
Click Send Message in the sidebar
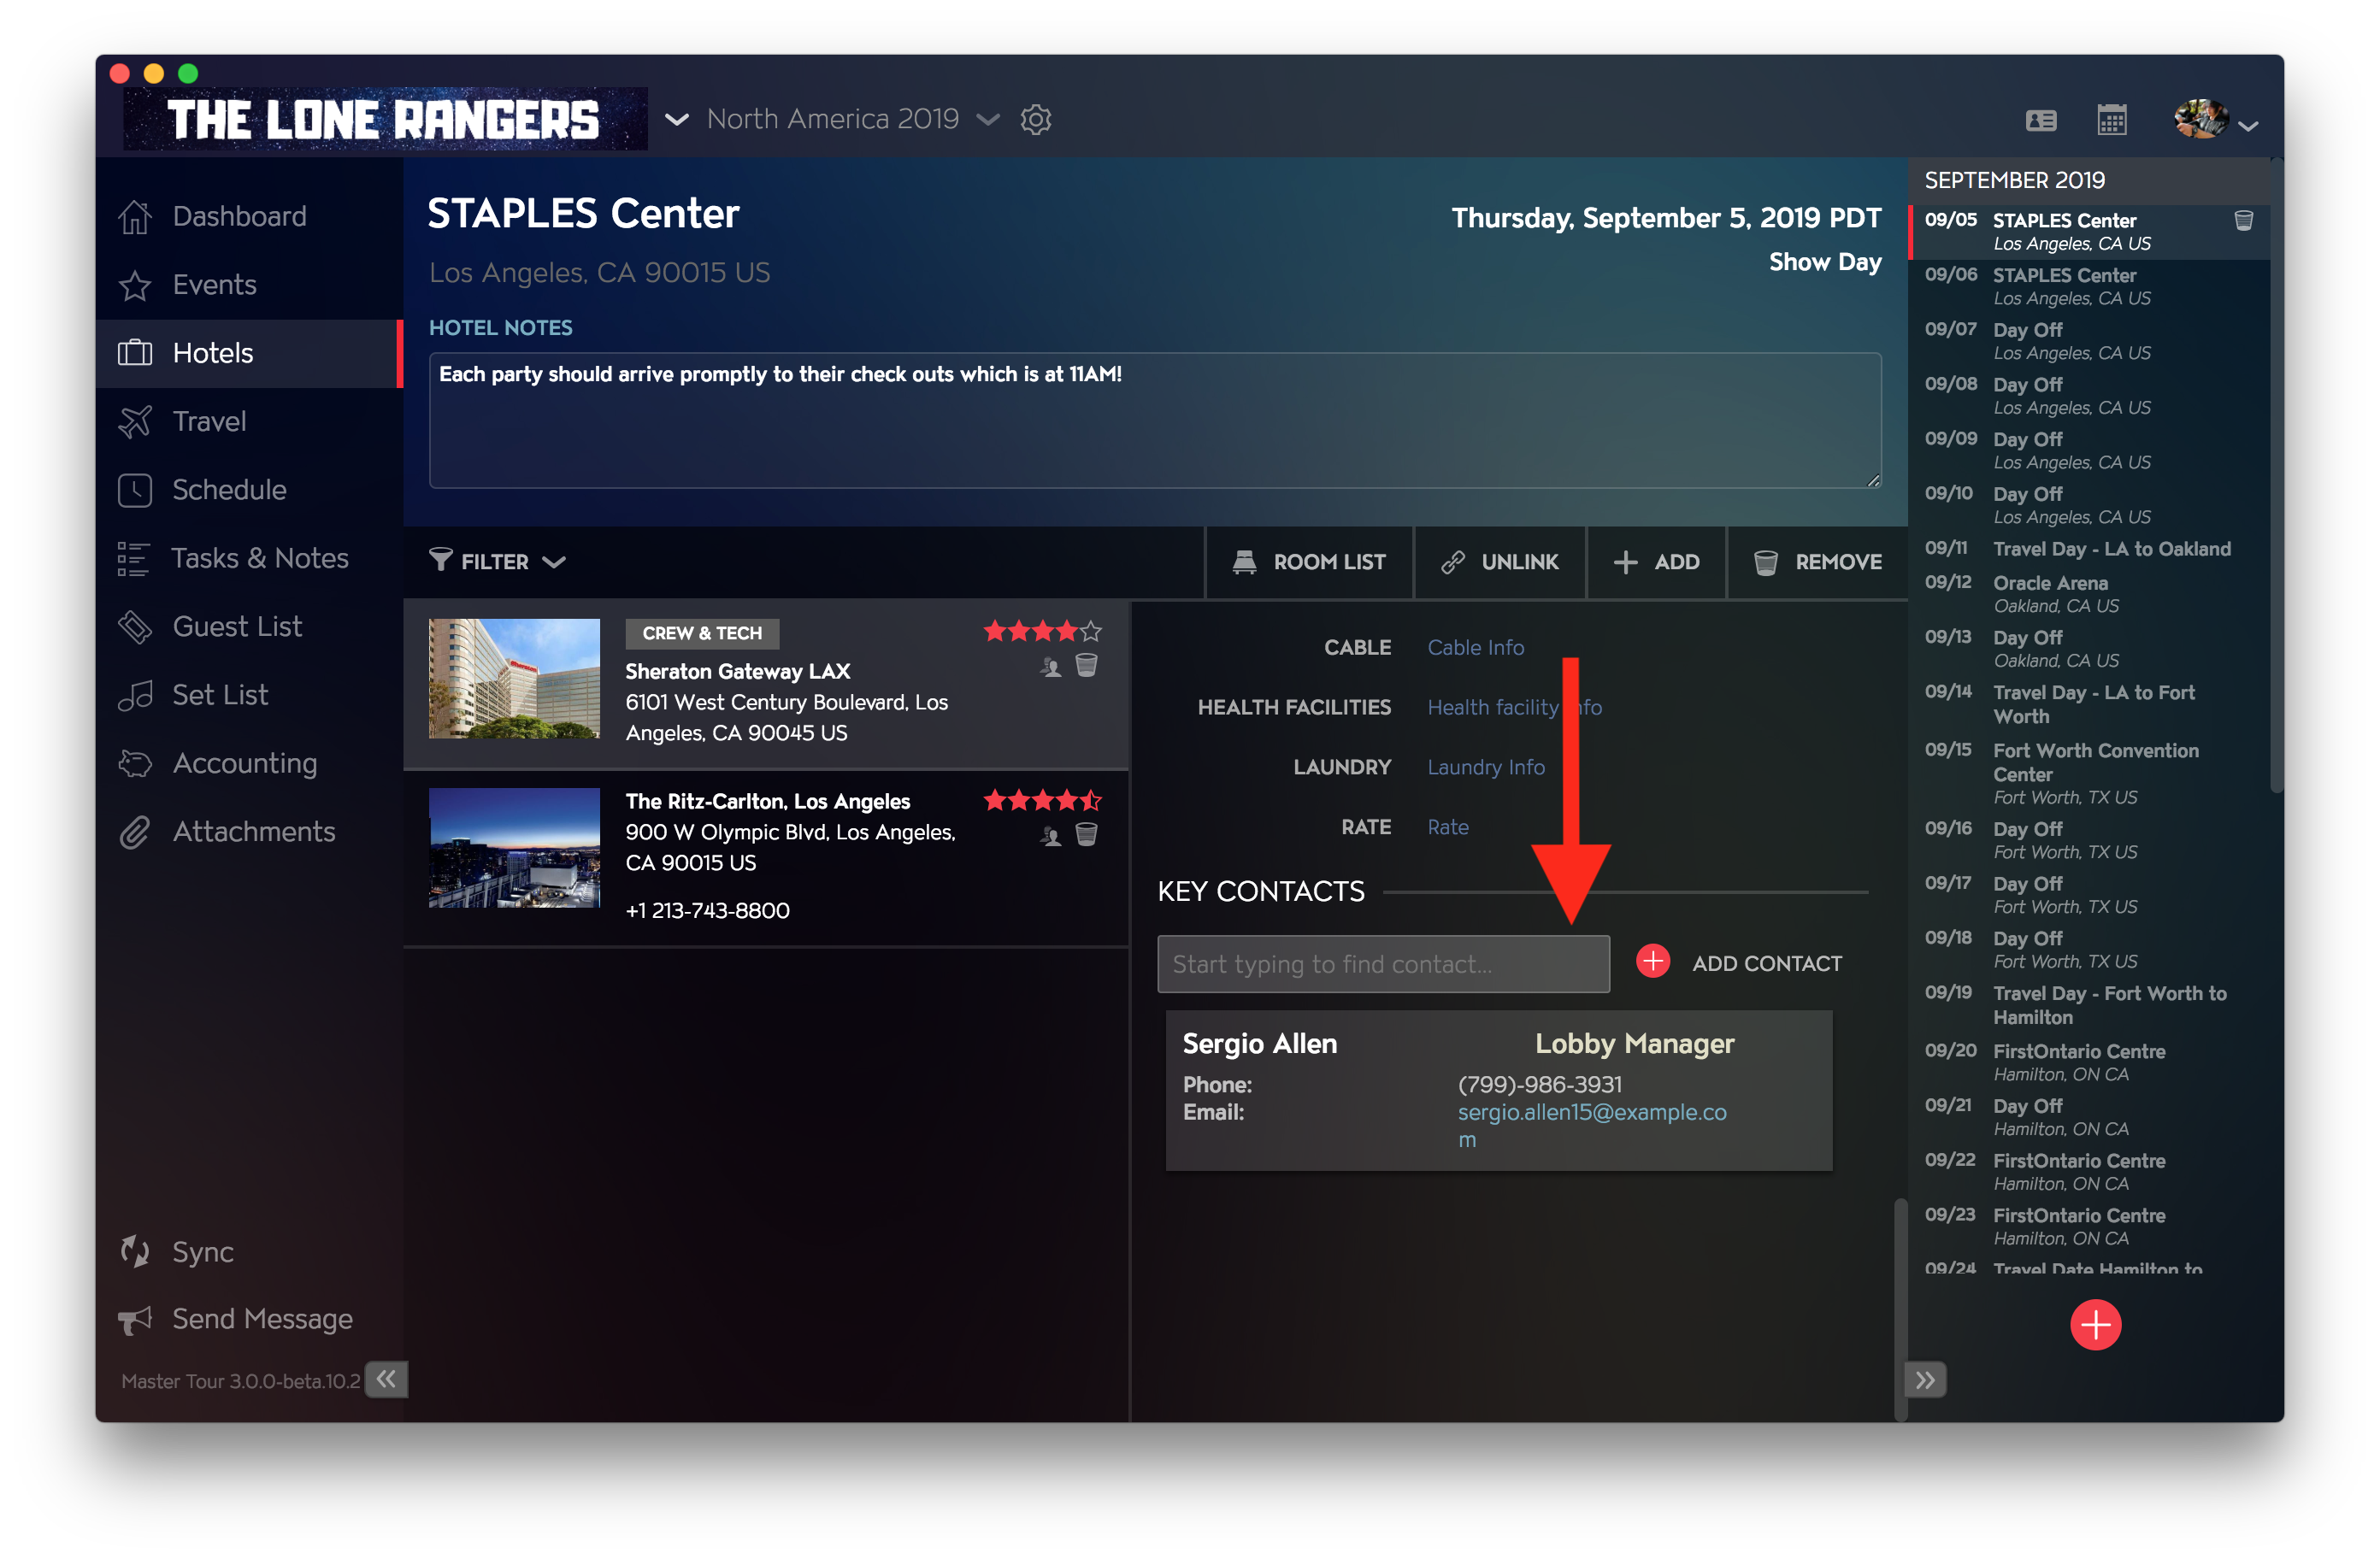tap(262, 1319)
